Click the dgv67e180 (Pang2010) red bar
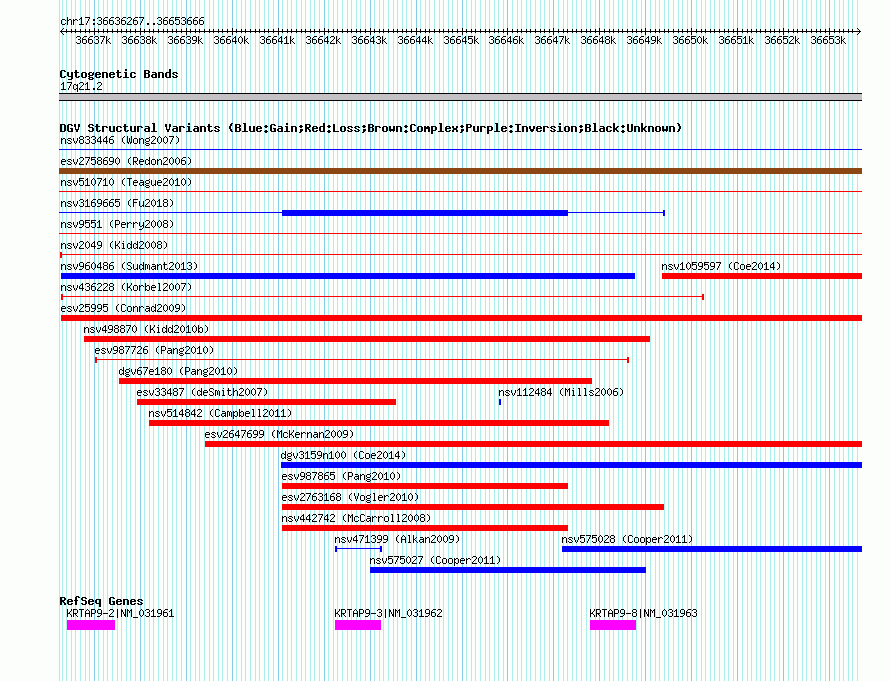Image resolution: width=890 pixels, height=681 pixels. pyautogui.click(x=355, y=381)
